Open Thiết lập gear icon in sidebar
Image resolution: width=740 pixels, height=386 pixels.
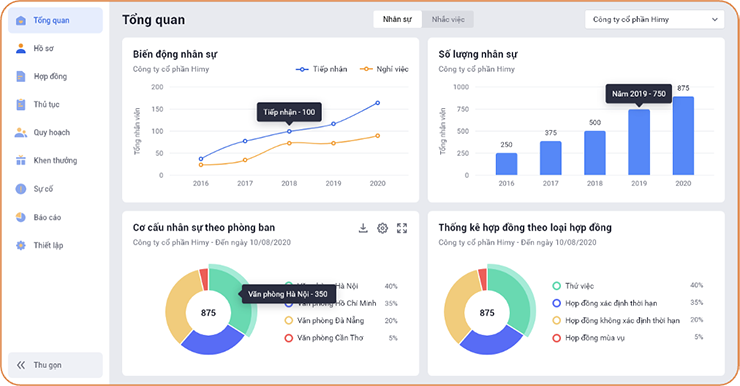coord(21,245)
